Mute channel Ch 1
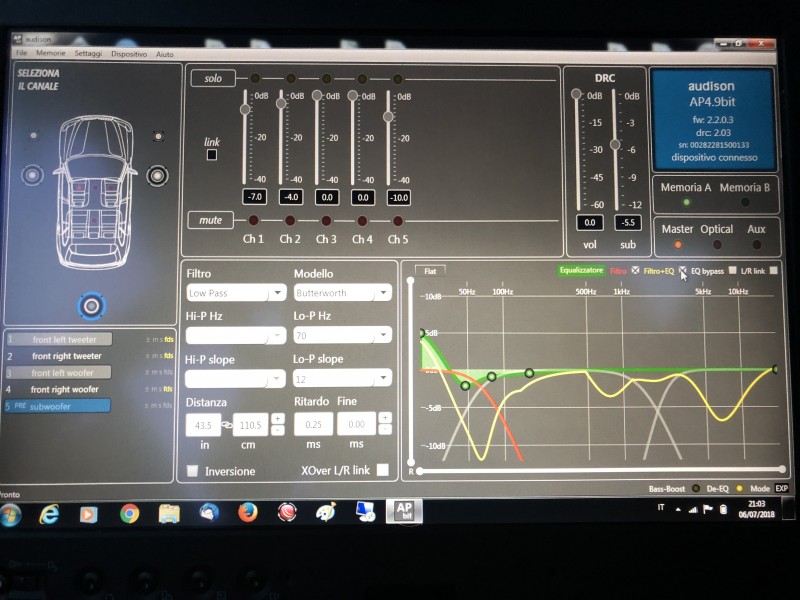Image resolution: width=800 pixels, height=600 pixels. click(x=254, y=220)
